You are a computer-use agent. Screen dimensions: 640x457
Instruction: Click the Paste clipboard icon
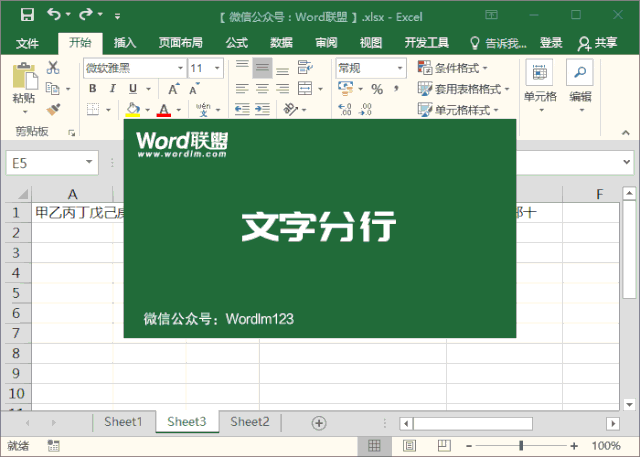click(24, 76)
